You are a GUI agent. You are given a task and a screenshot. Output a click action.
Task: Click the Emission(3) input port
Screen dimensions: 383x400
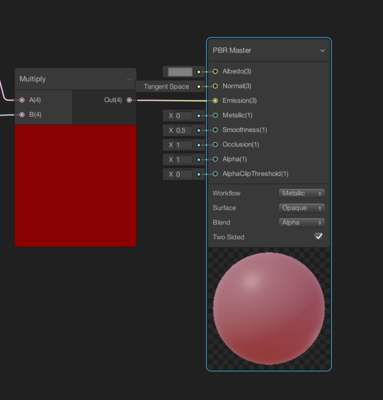(x=215, y=101)
